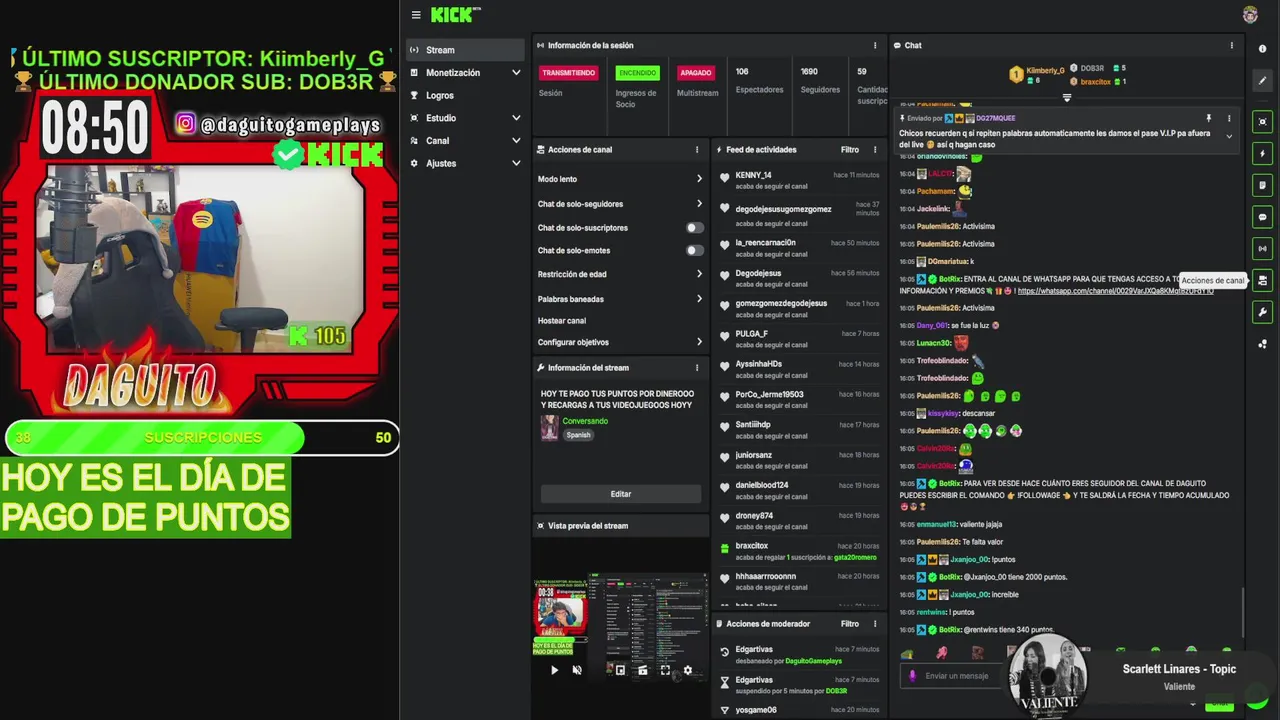Click Editar button under stream information
The width and height of the screenshot is (1280, 720).
tap(621, 494)
